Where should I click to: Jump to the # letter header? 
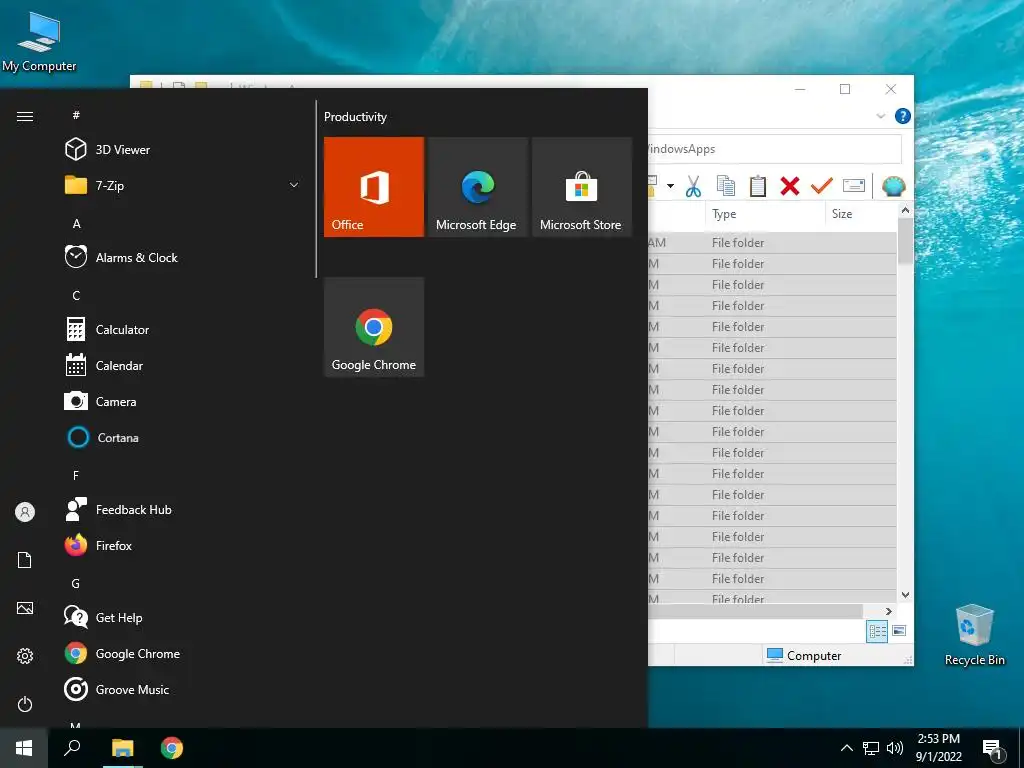(x=76, y=115)
